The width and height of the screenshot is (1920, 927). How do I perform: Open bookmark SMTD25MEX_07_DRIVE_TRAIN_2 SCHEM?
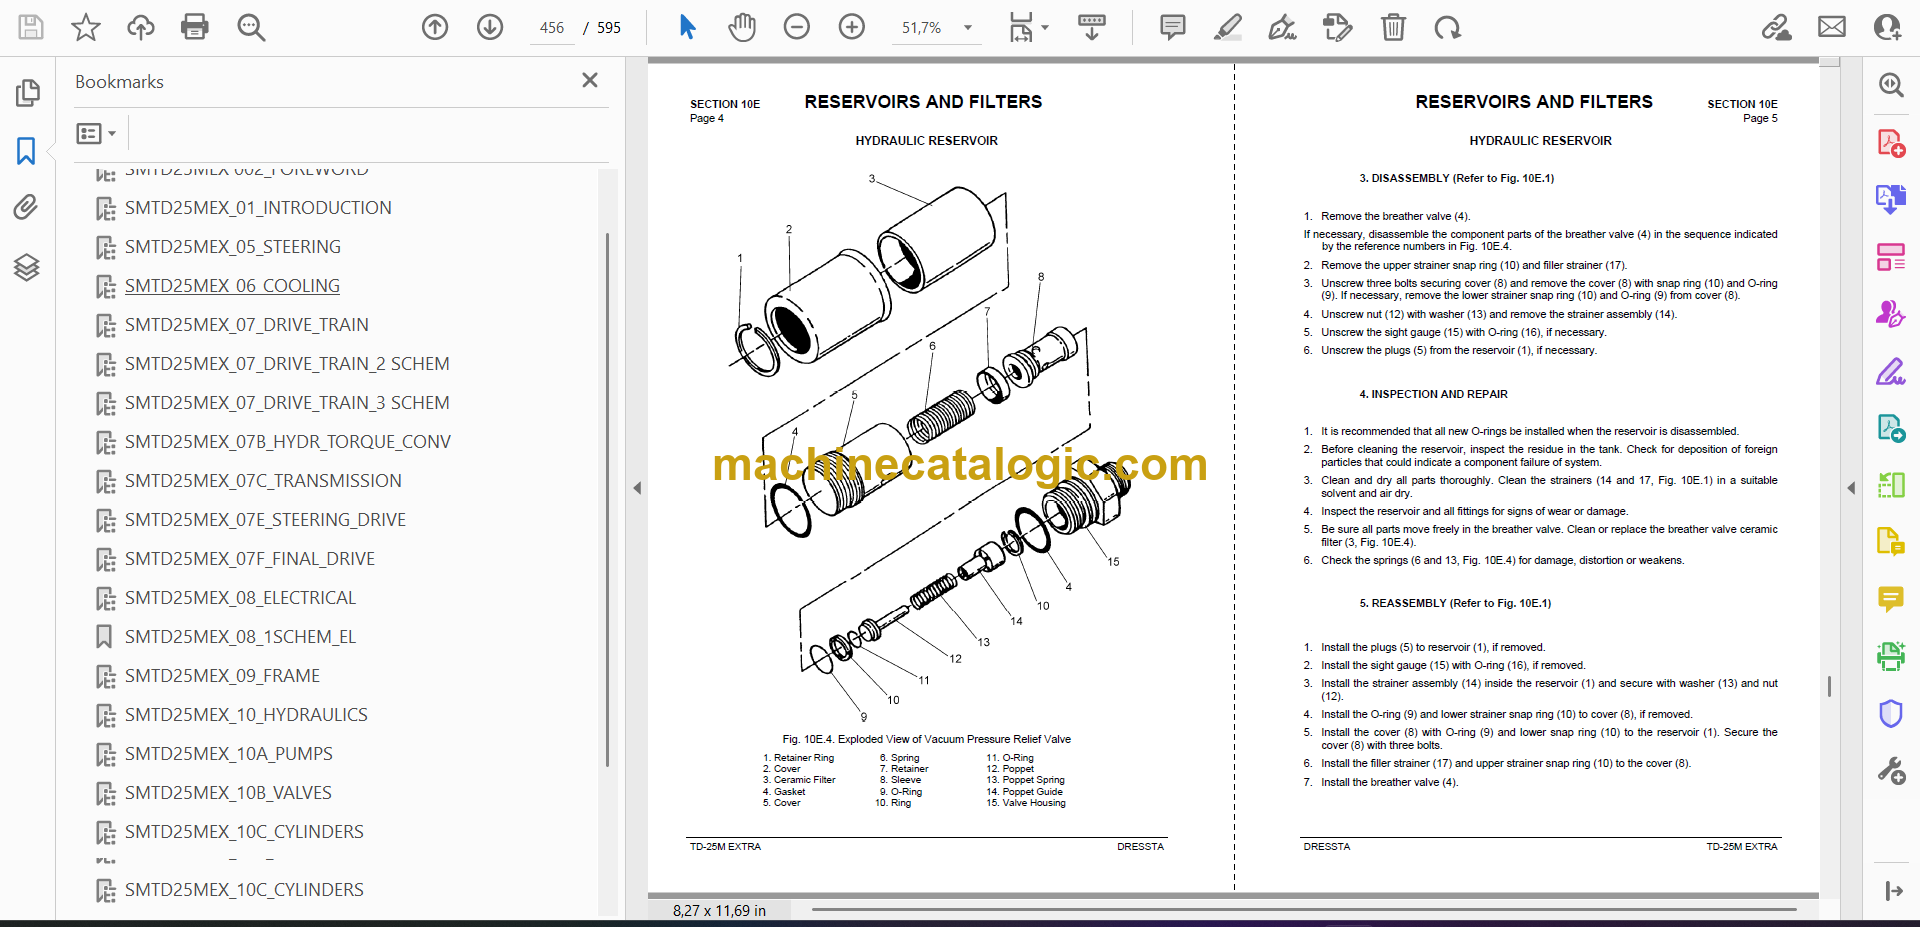pyautogui.click(x=287, y=364)
